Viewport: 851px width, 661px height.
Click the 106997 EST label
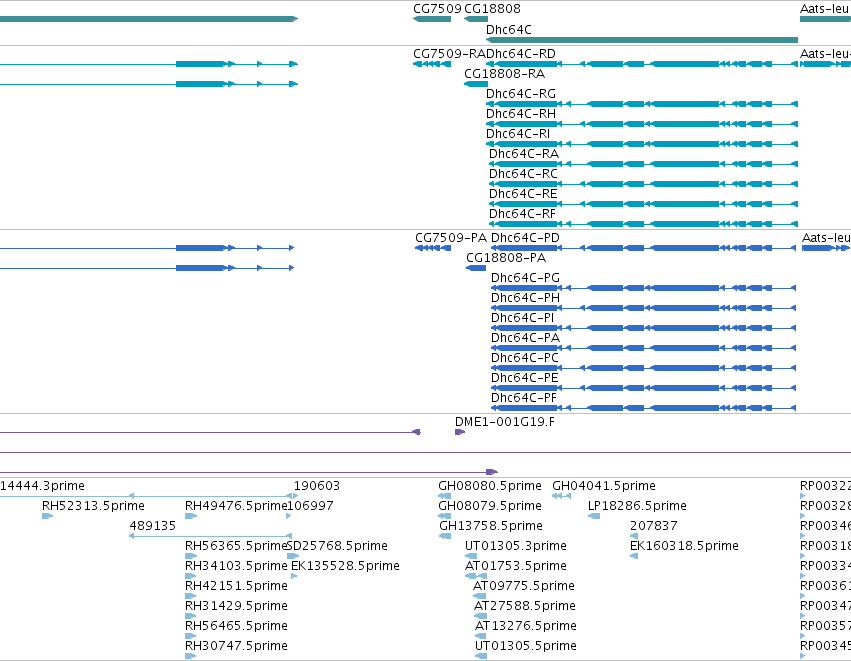click(310, 506)
